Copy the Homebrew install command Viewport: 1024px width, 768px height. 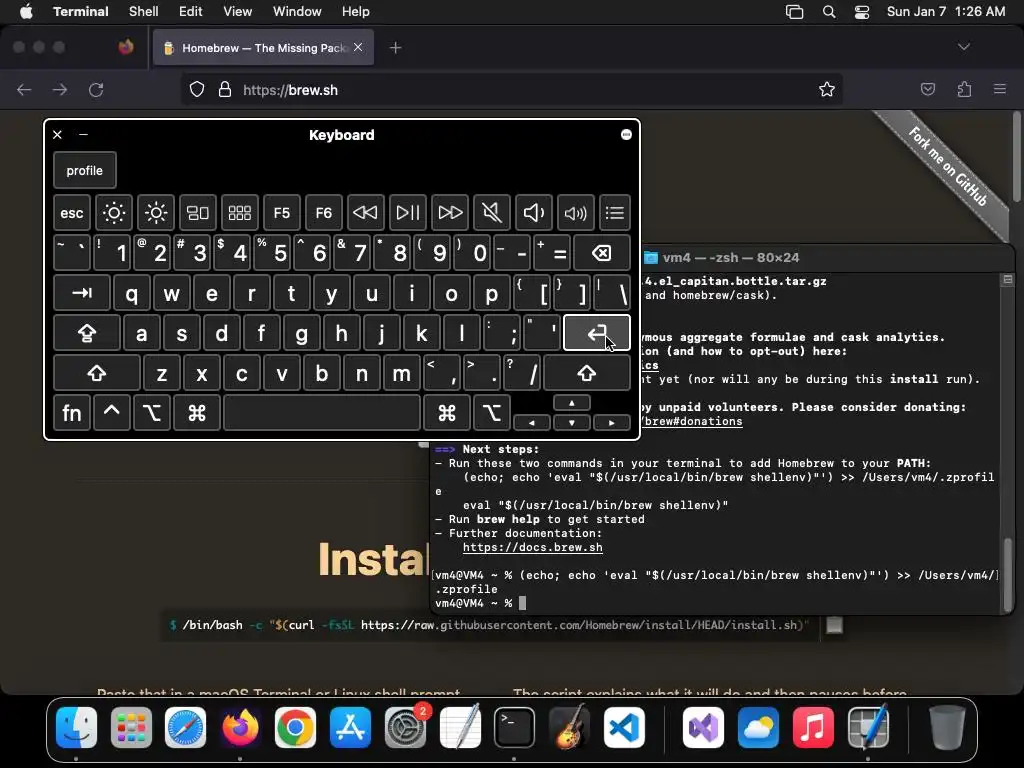[x=834, y=625]
